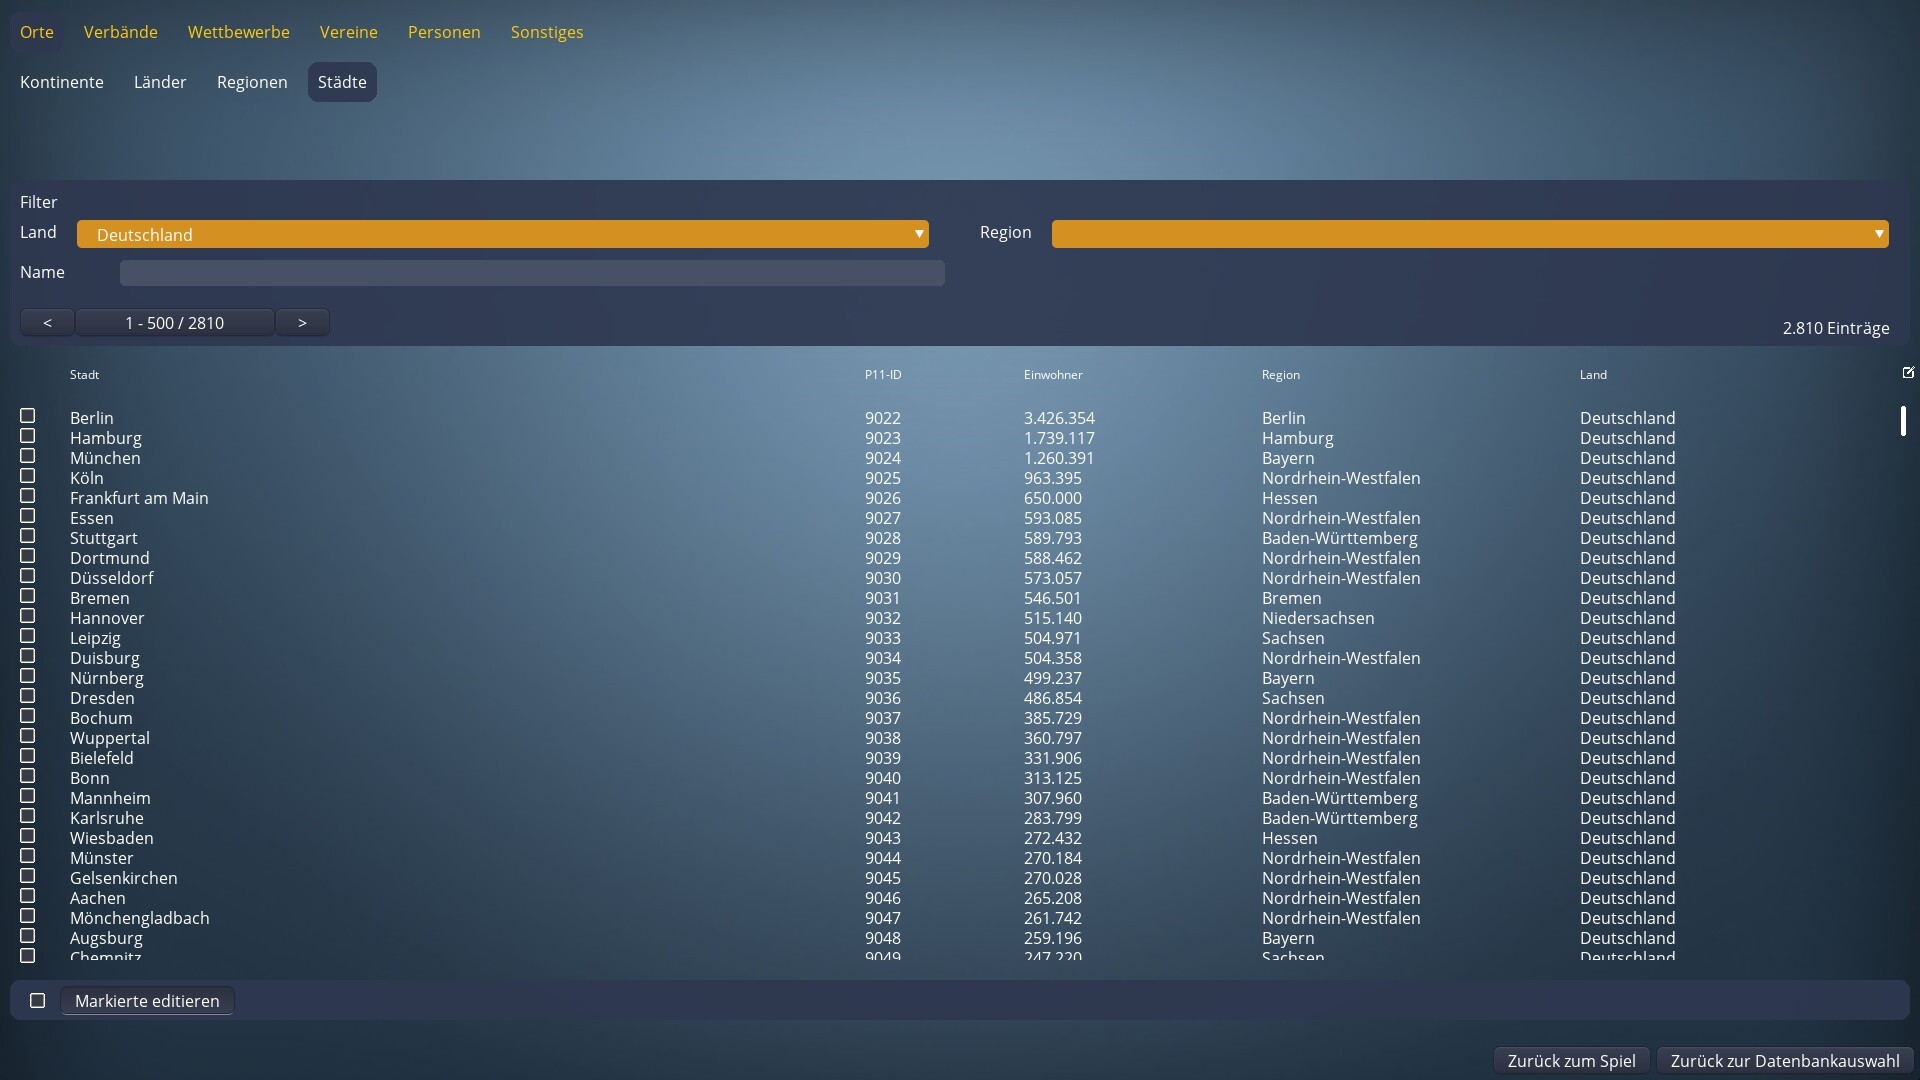Click the Markierte editieren button
The image size is (1920, 1080).
147,1000
